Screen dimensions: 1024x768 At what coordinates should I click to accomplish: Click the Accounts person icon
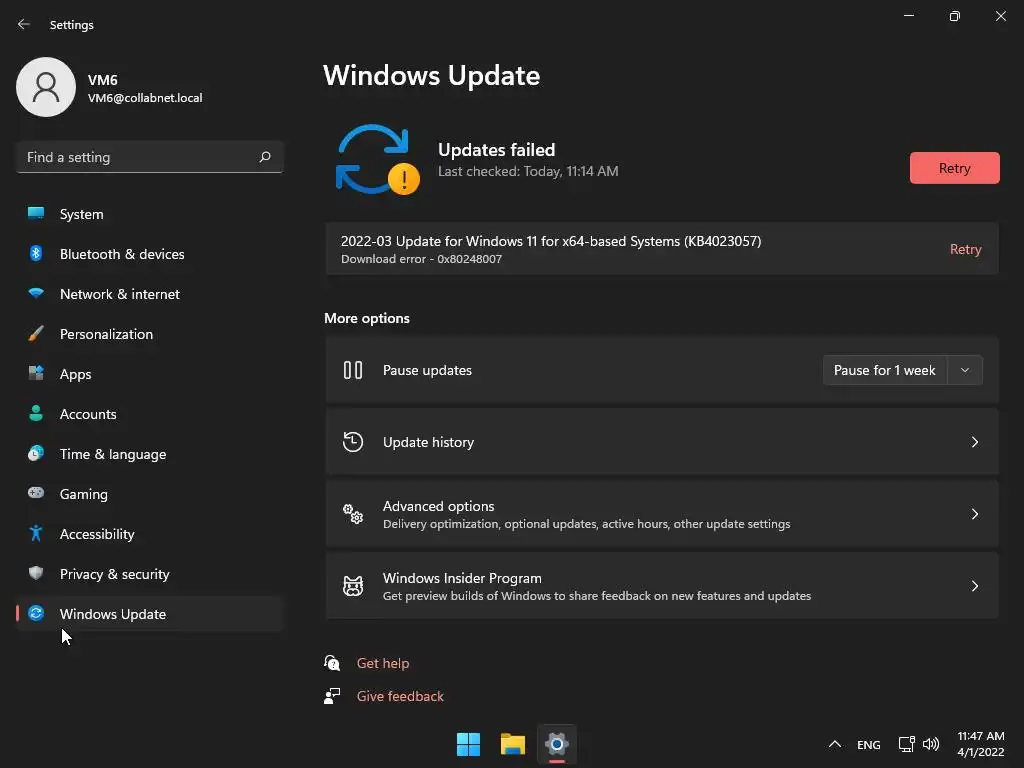click(x=36, y=413)
